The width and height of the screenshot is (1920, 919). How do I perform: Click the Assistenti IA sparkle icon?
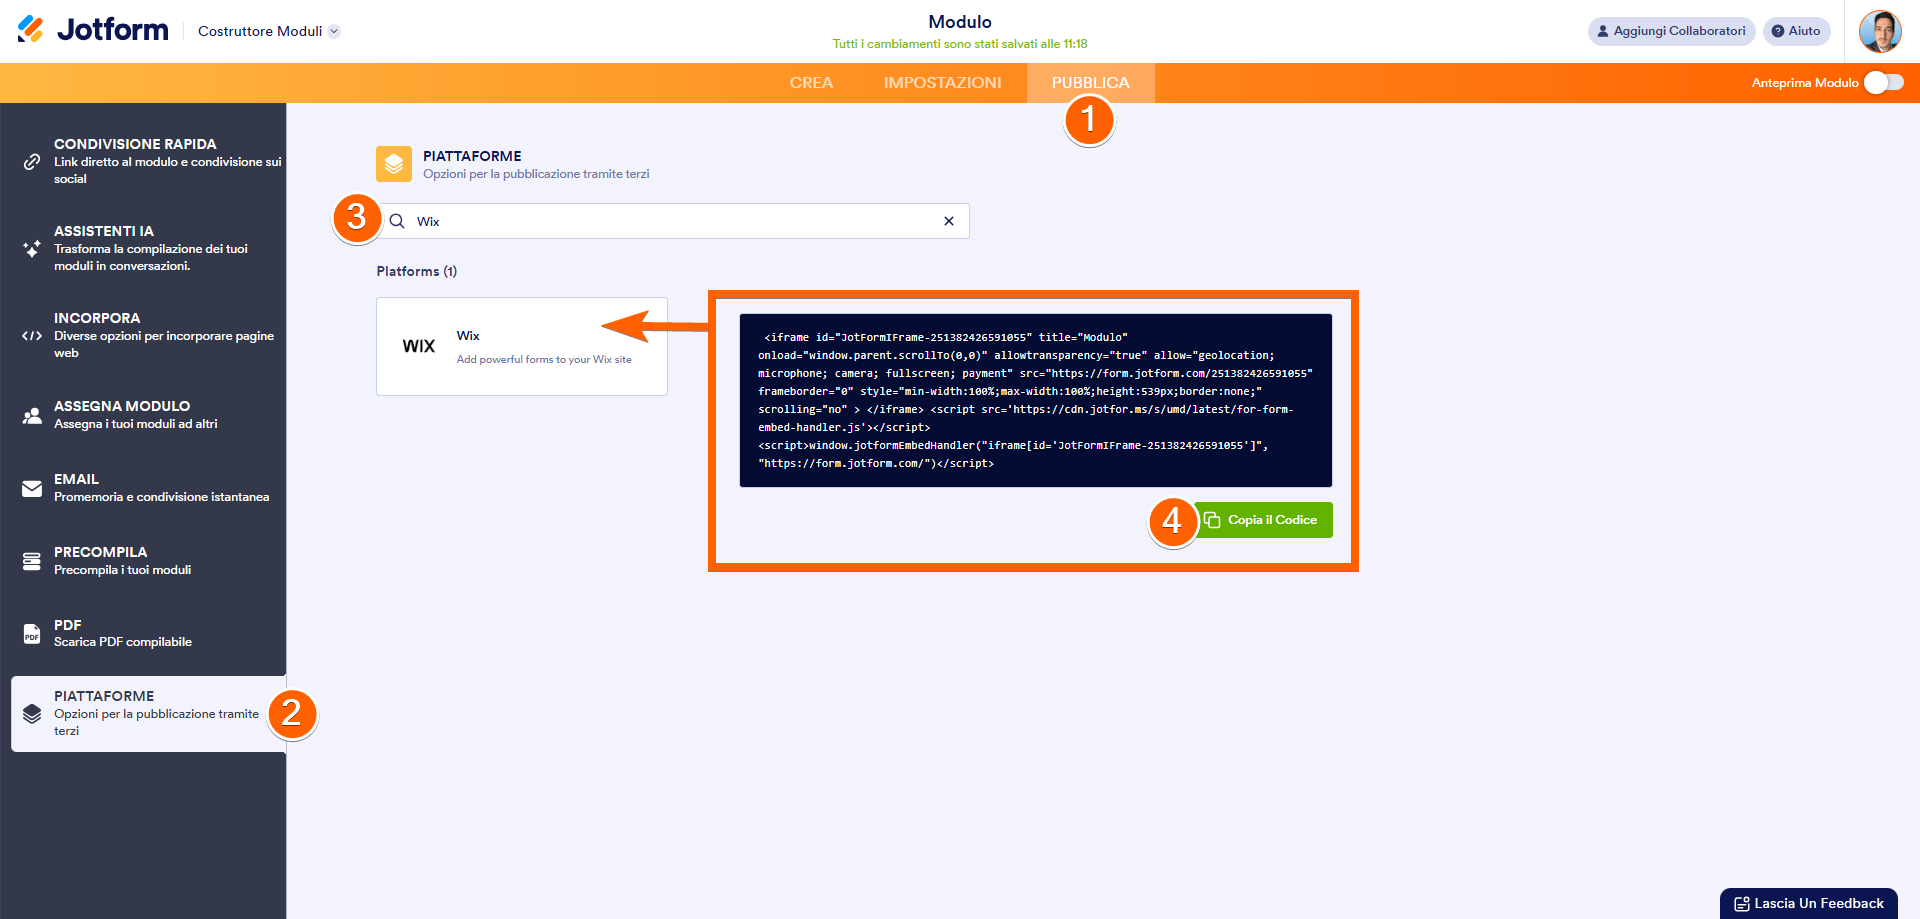pyautogui.click(x=32, y=248)
